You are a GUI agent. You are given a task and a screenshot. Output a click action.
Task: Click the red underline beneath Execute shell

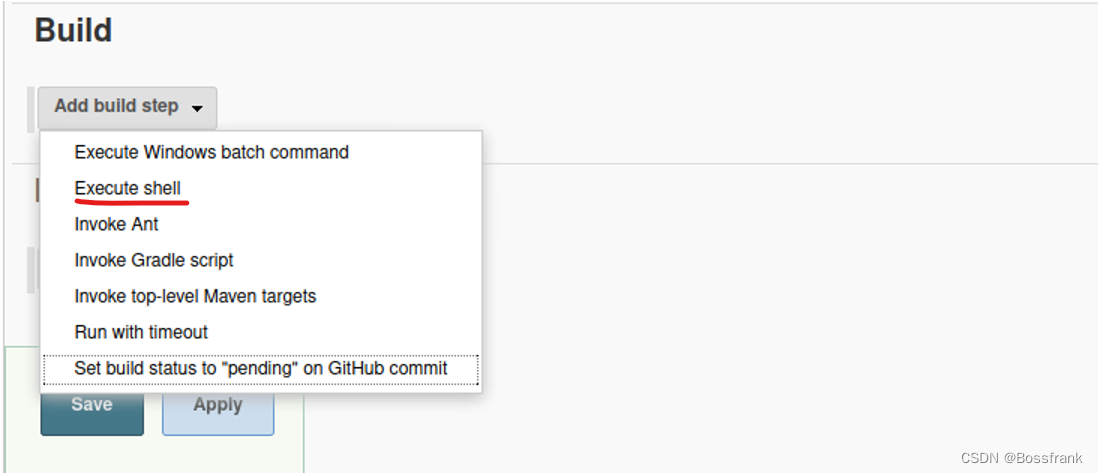tap(132, 203)
